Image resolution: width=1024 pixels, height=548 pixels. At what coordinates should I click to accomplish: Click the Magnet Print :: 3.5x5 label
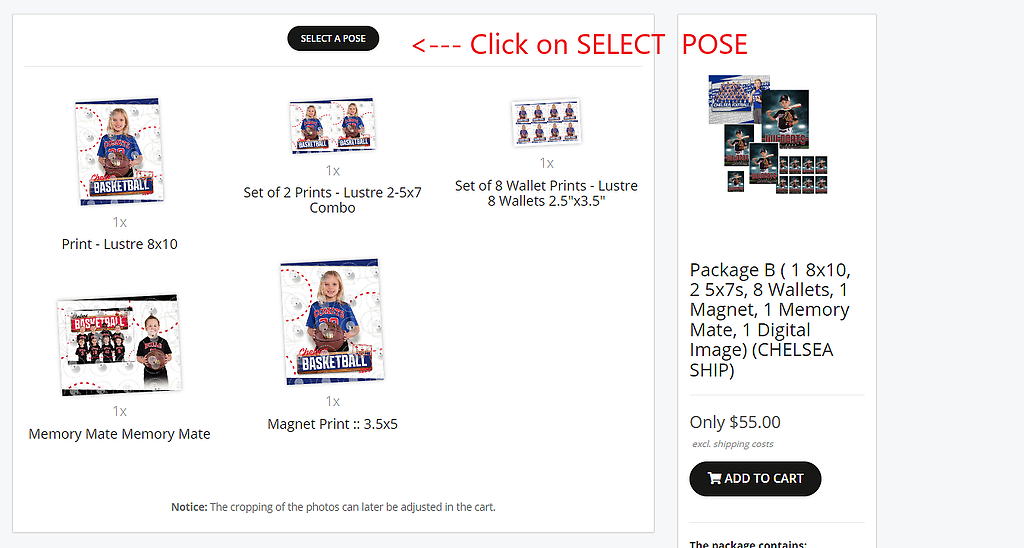coord(332,425)
